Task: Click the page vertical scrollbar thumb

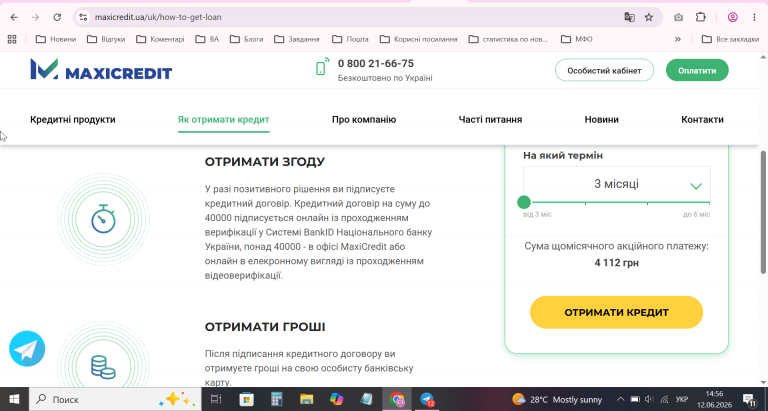Action: 763,212
